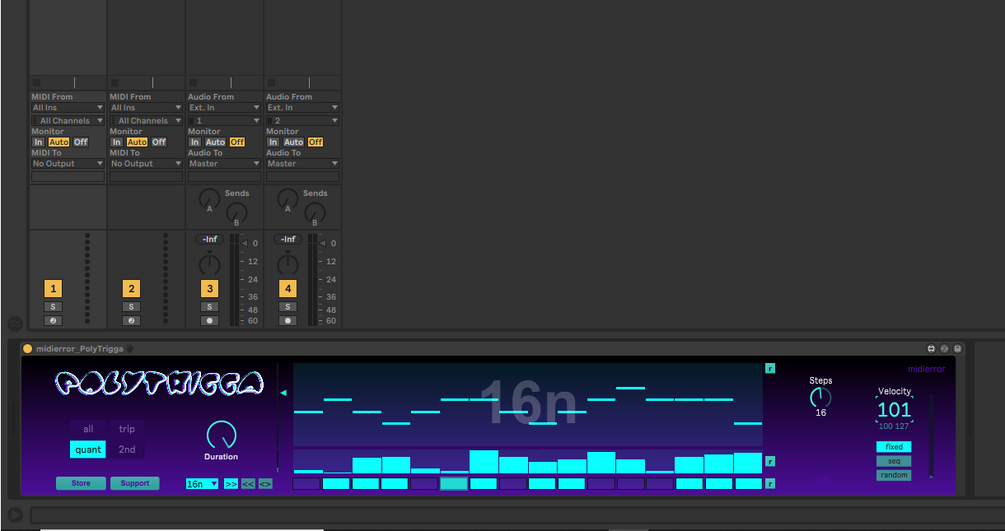Screen dimensions: 1005x531
Task: Click the Duration knob
Action: pos(221,435)
